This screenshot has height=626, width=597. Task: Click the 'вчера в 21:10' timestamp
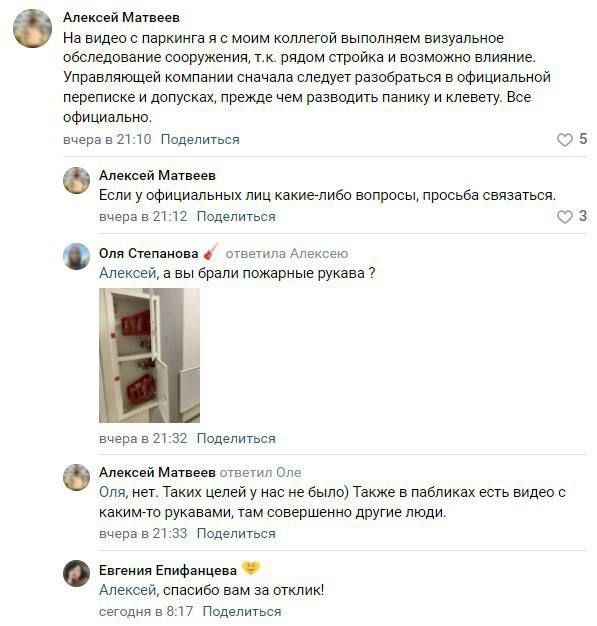(x=107, y=140)
